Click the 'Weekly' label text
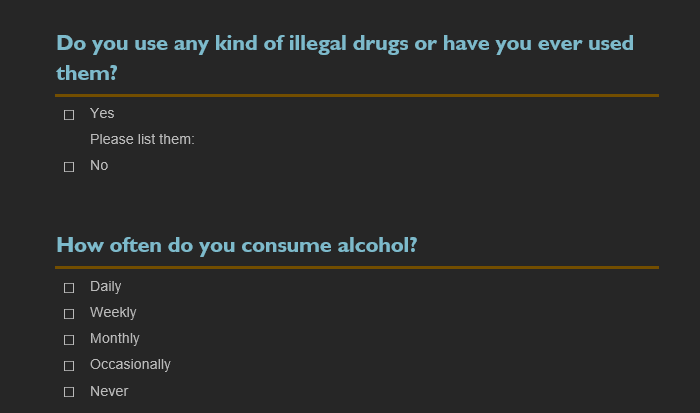 pos(113,312)
